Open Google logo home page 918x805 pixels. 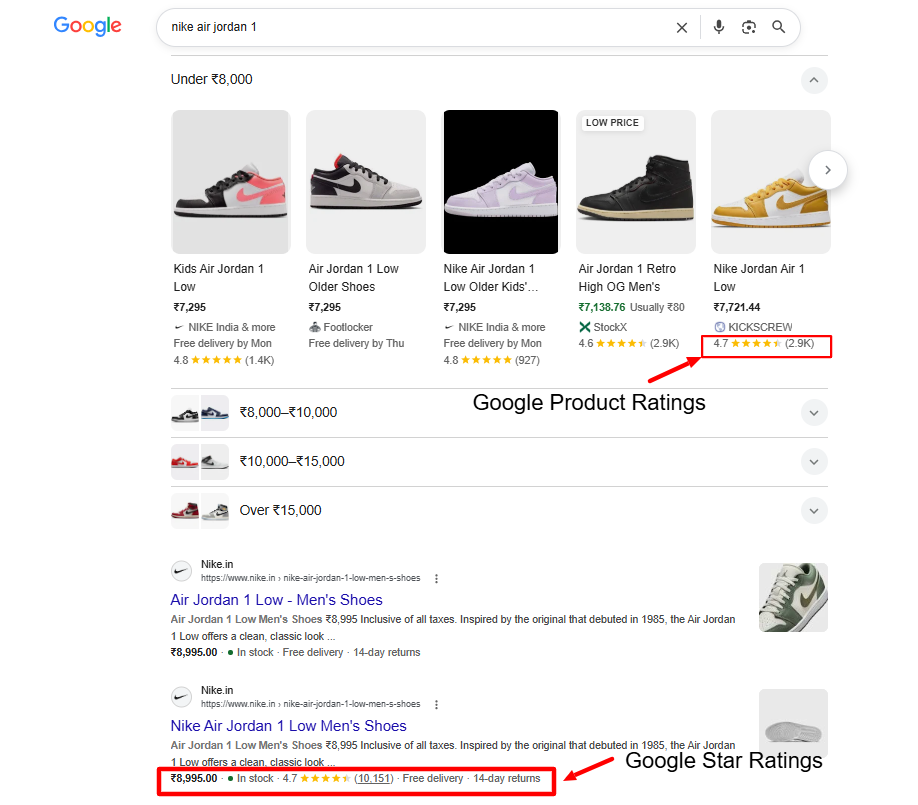pyautogui.click(x=87, y=26)
